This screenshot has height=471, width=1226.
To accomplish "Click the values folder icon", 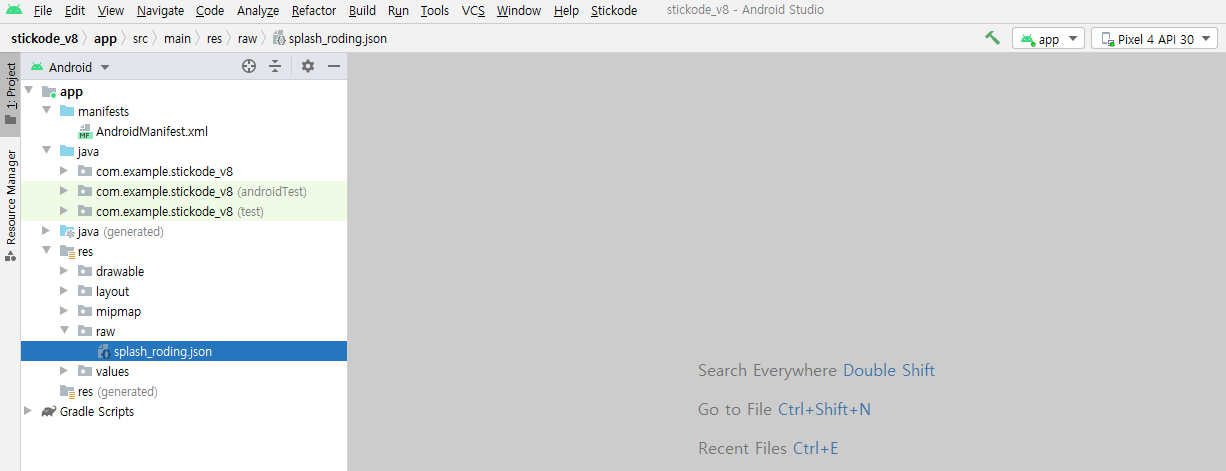I will 85,371.
